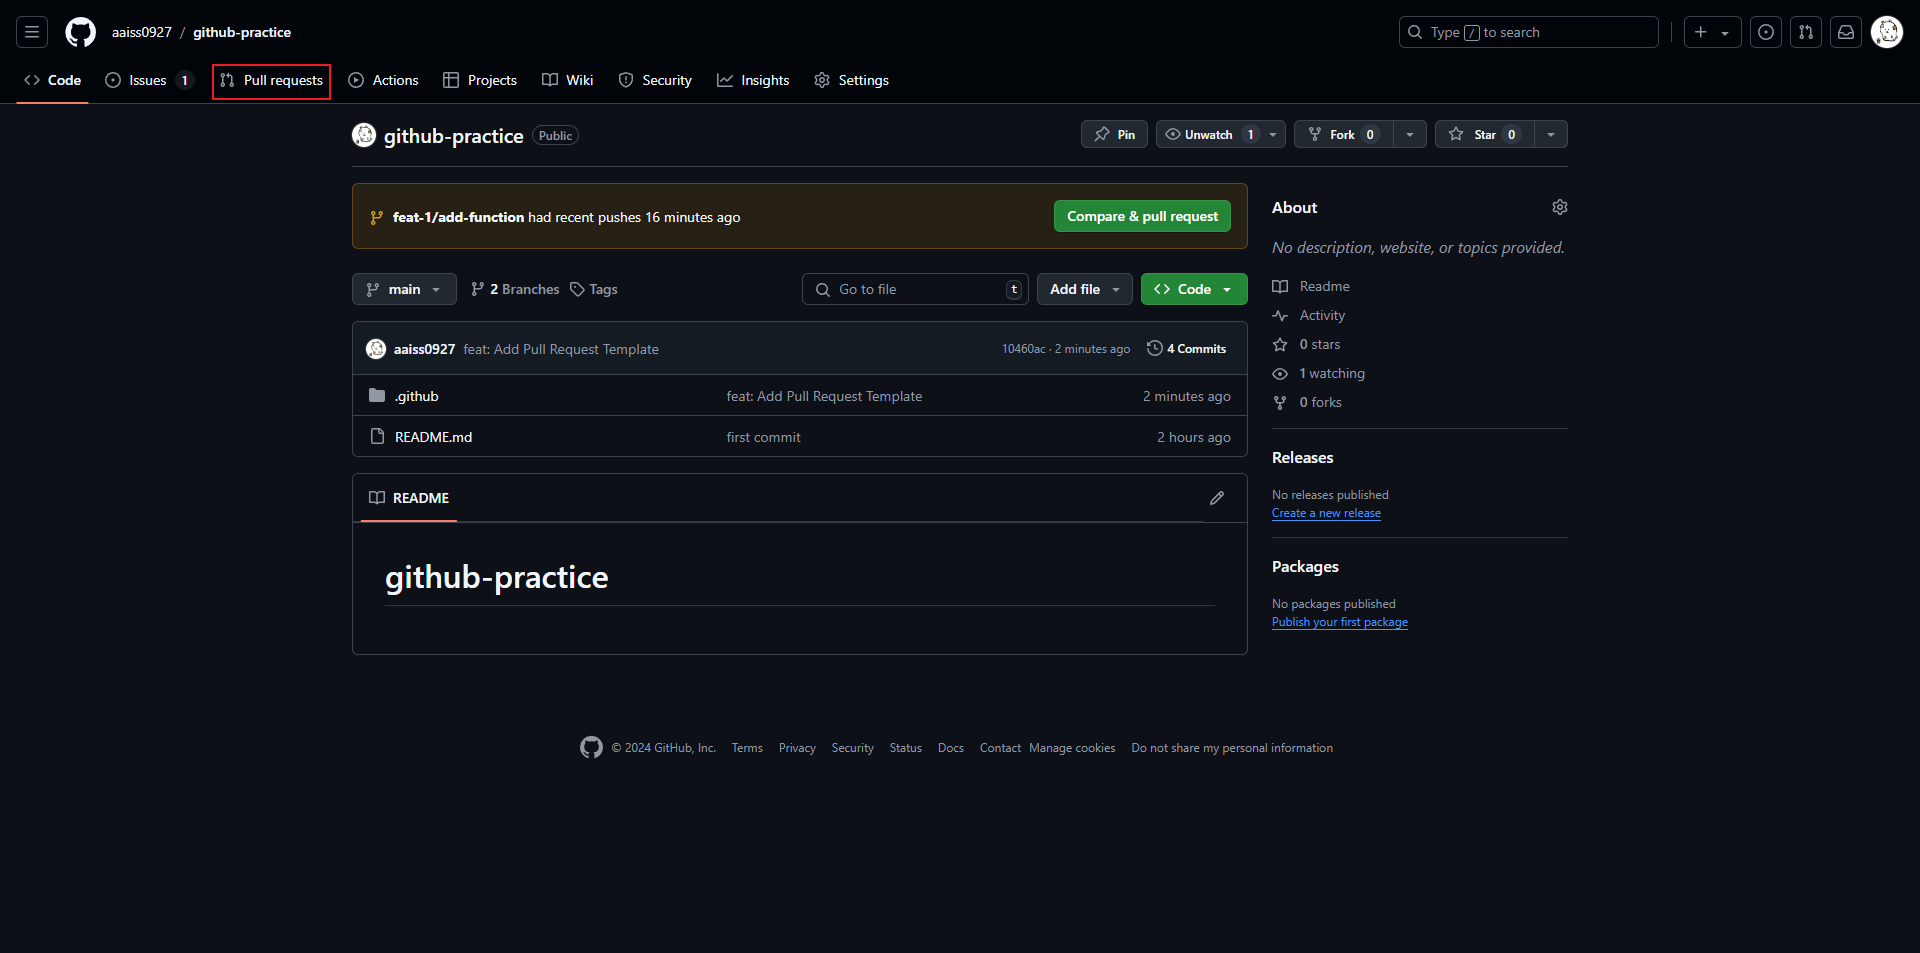View 4 Commits history
This screenshot has height=953, width=1920.
[1187, 349]
